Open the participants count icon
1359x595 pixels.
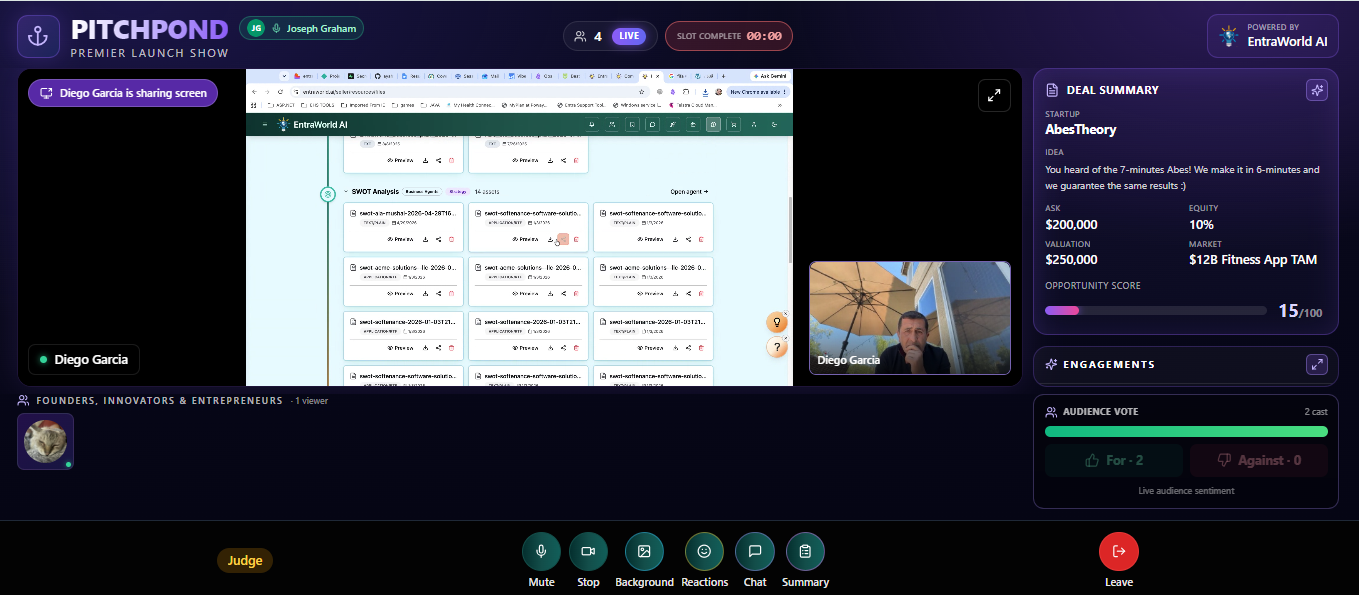click(580, 36)
